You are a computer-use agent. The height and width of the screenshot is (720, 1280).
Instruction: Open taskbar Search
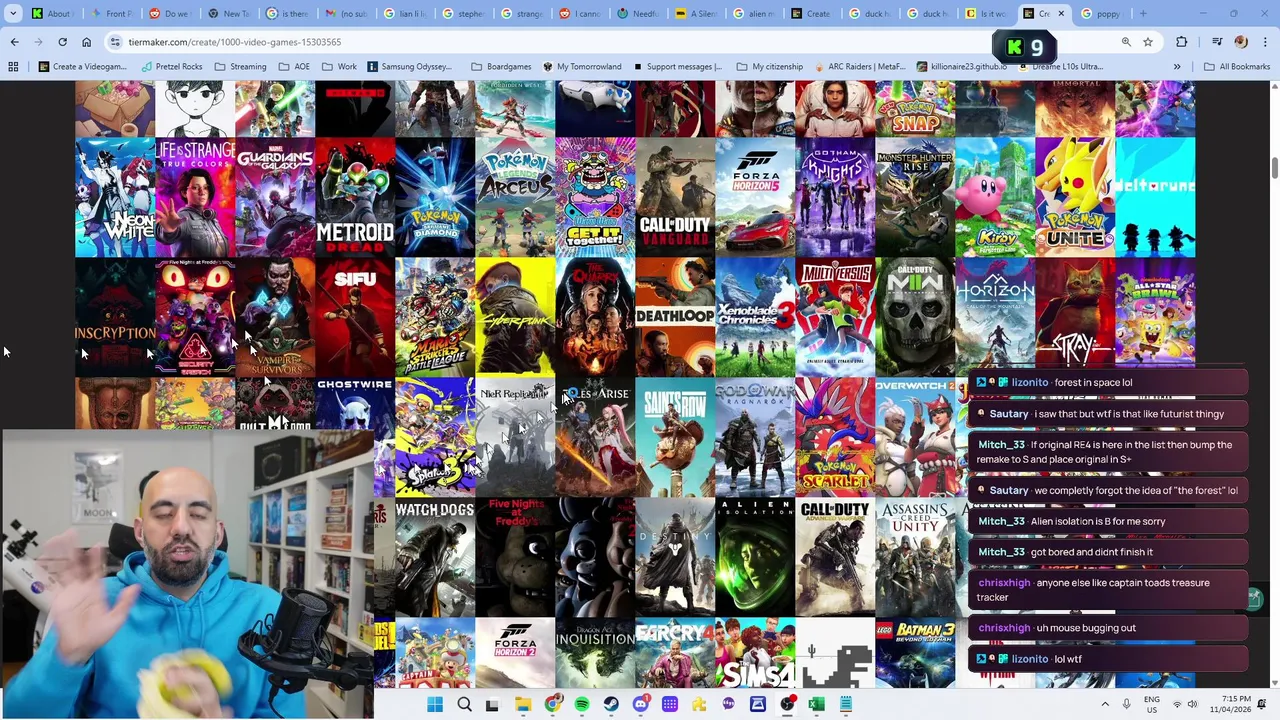(x=463, y=705)
